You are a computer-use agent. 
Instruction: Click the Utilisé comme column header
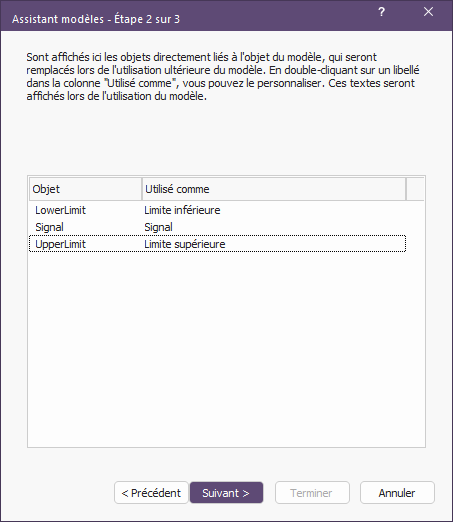tap(274, 189)
